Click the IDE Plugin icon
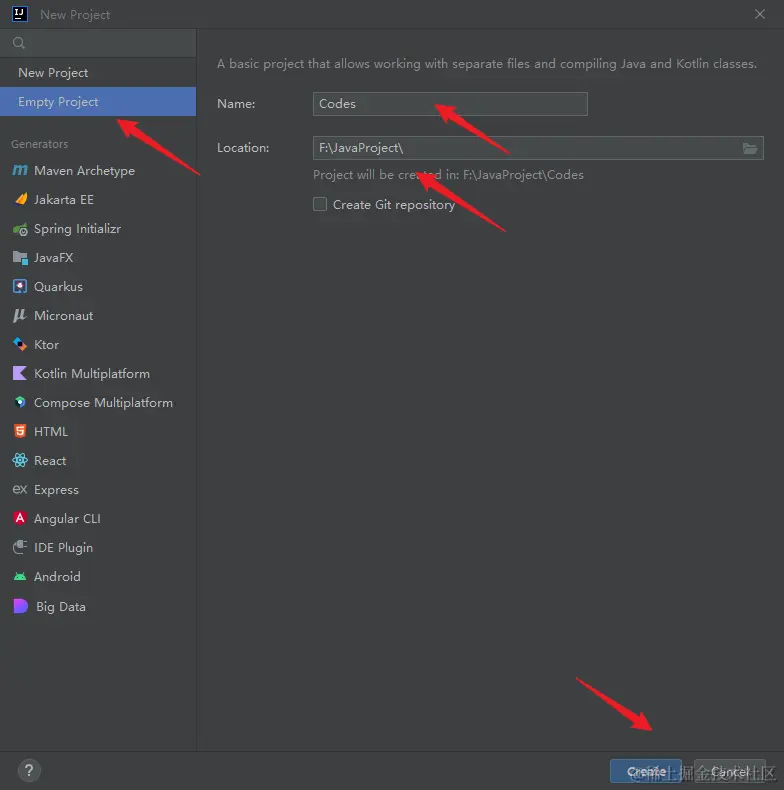This screenshot has width=784, height=790. pyautogui.click(x=20, y=547)
